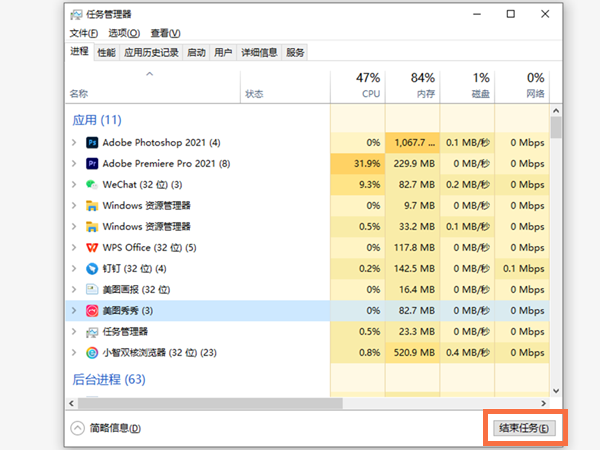Click the 钉钉 app icon
This screenshot has height=450, width=600.
click(x=92, y=269)
